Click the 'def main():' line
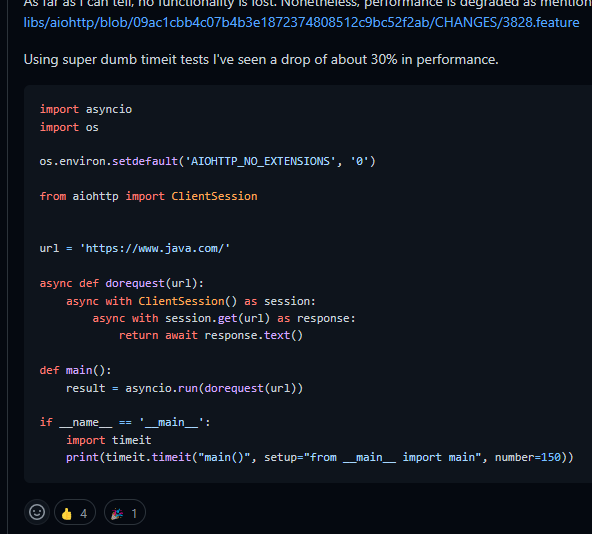The height and width of the screenshot is (534, 592). tap(76, 370)
